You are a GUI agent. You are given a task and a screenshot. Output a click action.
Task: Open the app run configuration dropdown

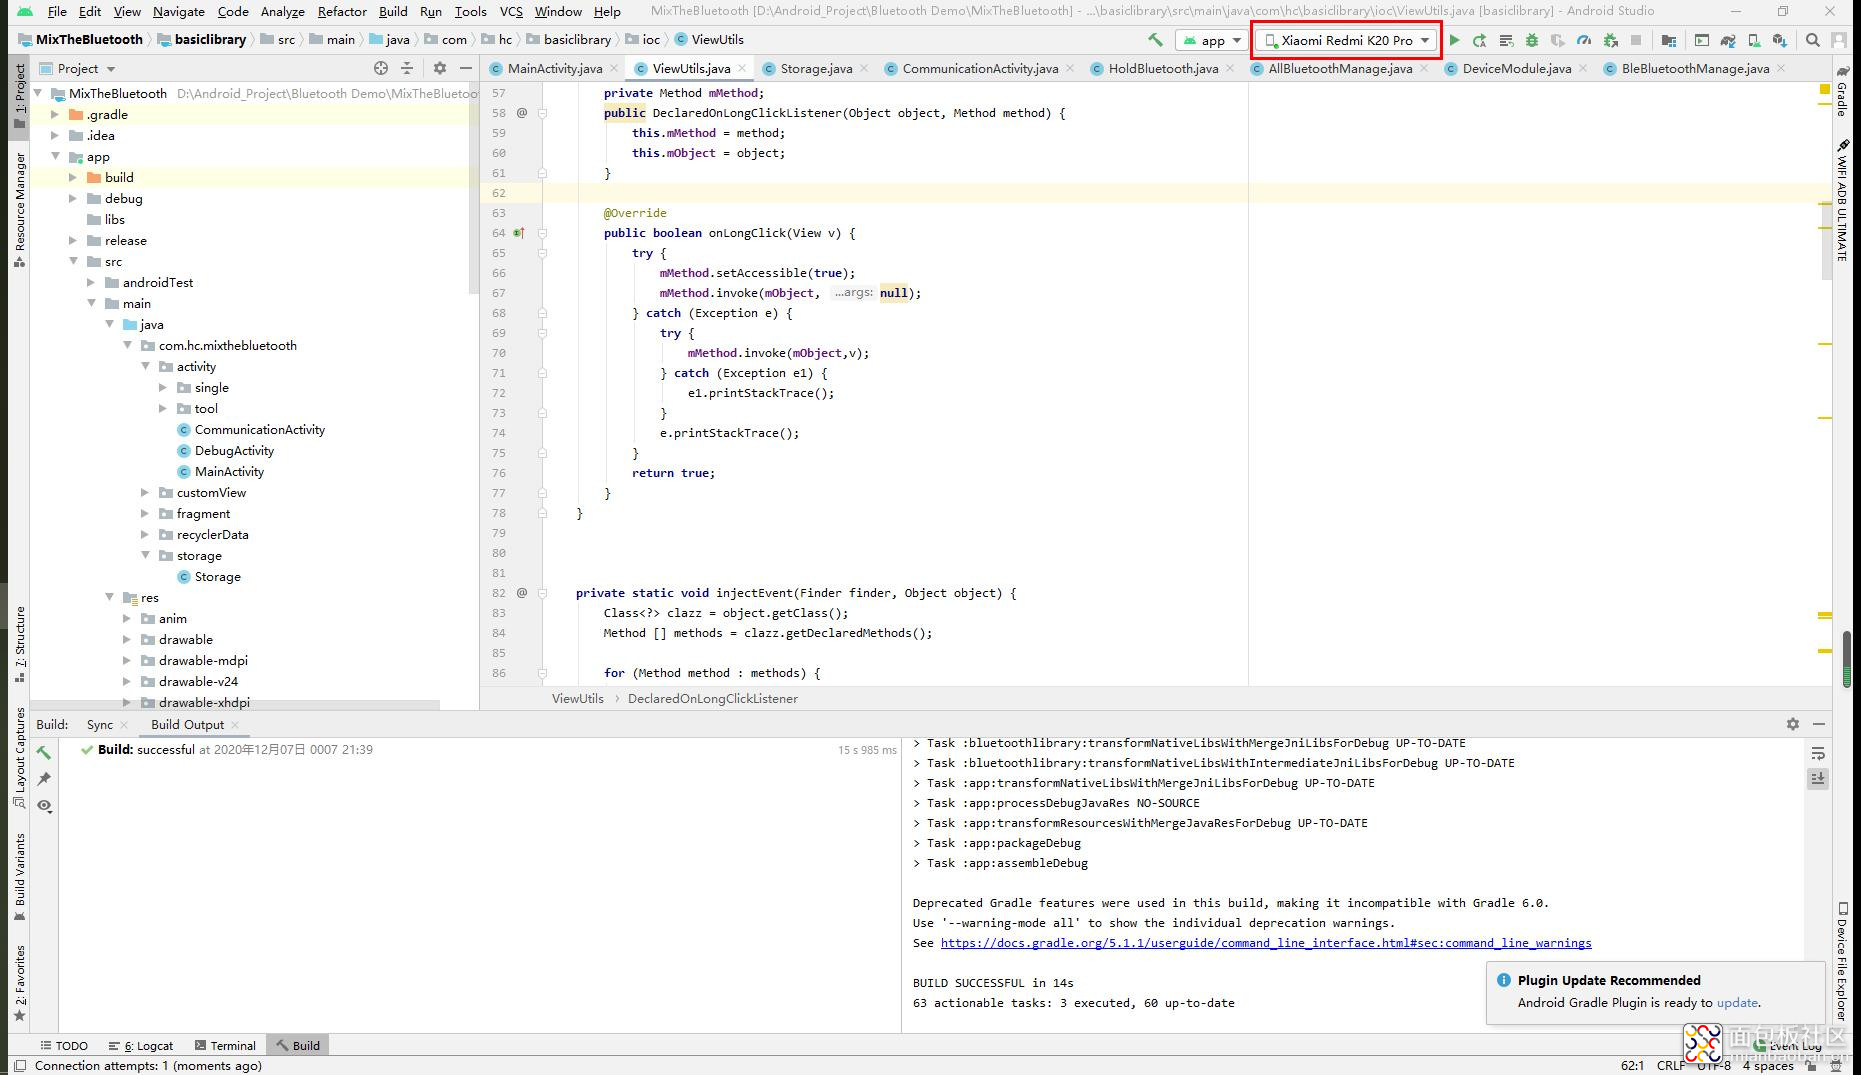point(1211,40)
